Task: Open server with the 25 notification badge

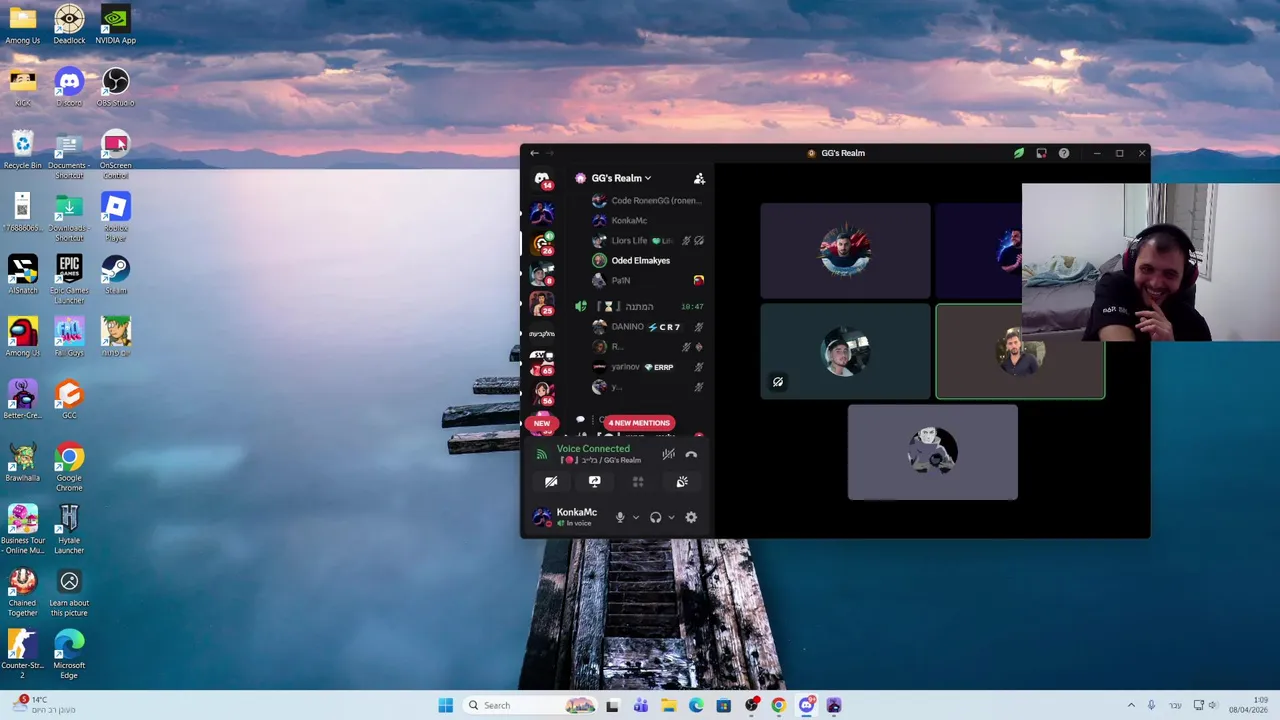Action: 542,303
